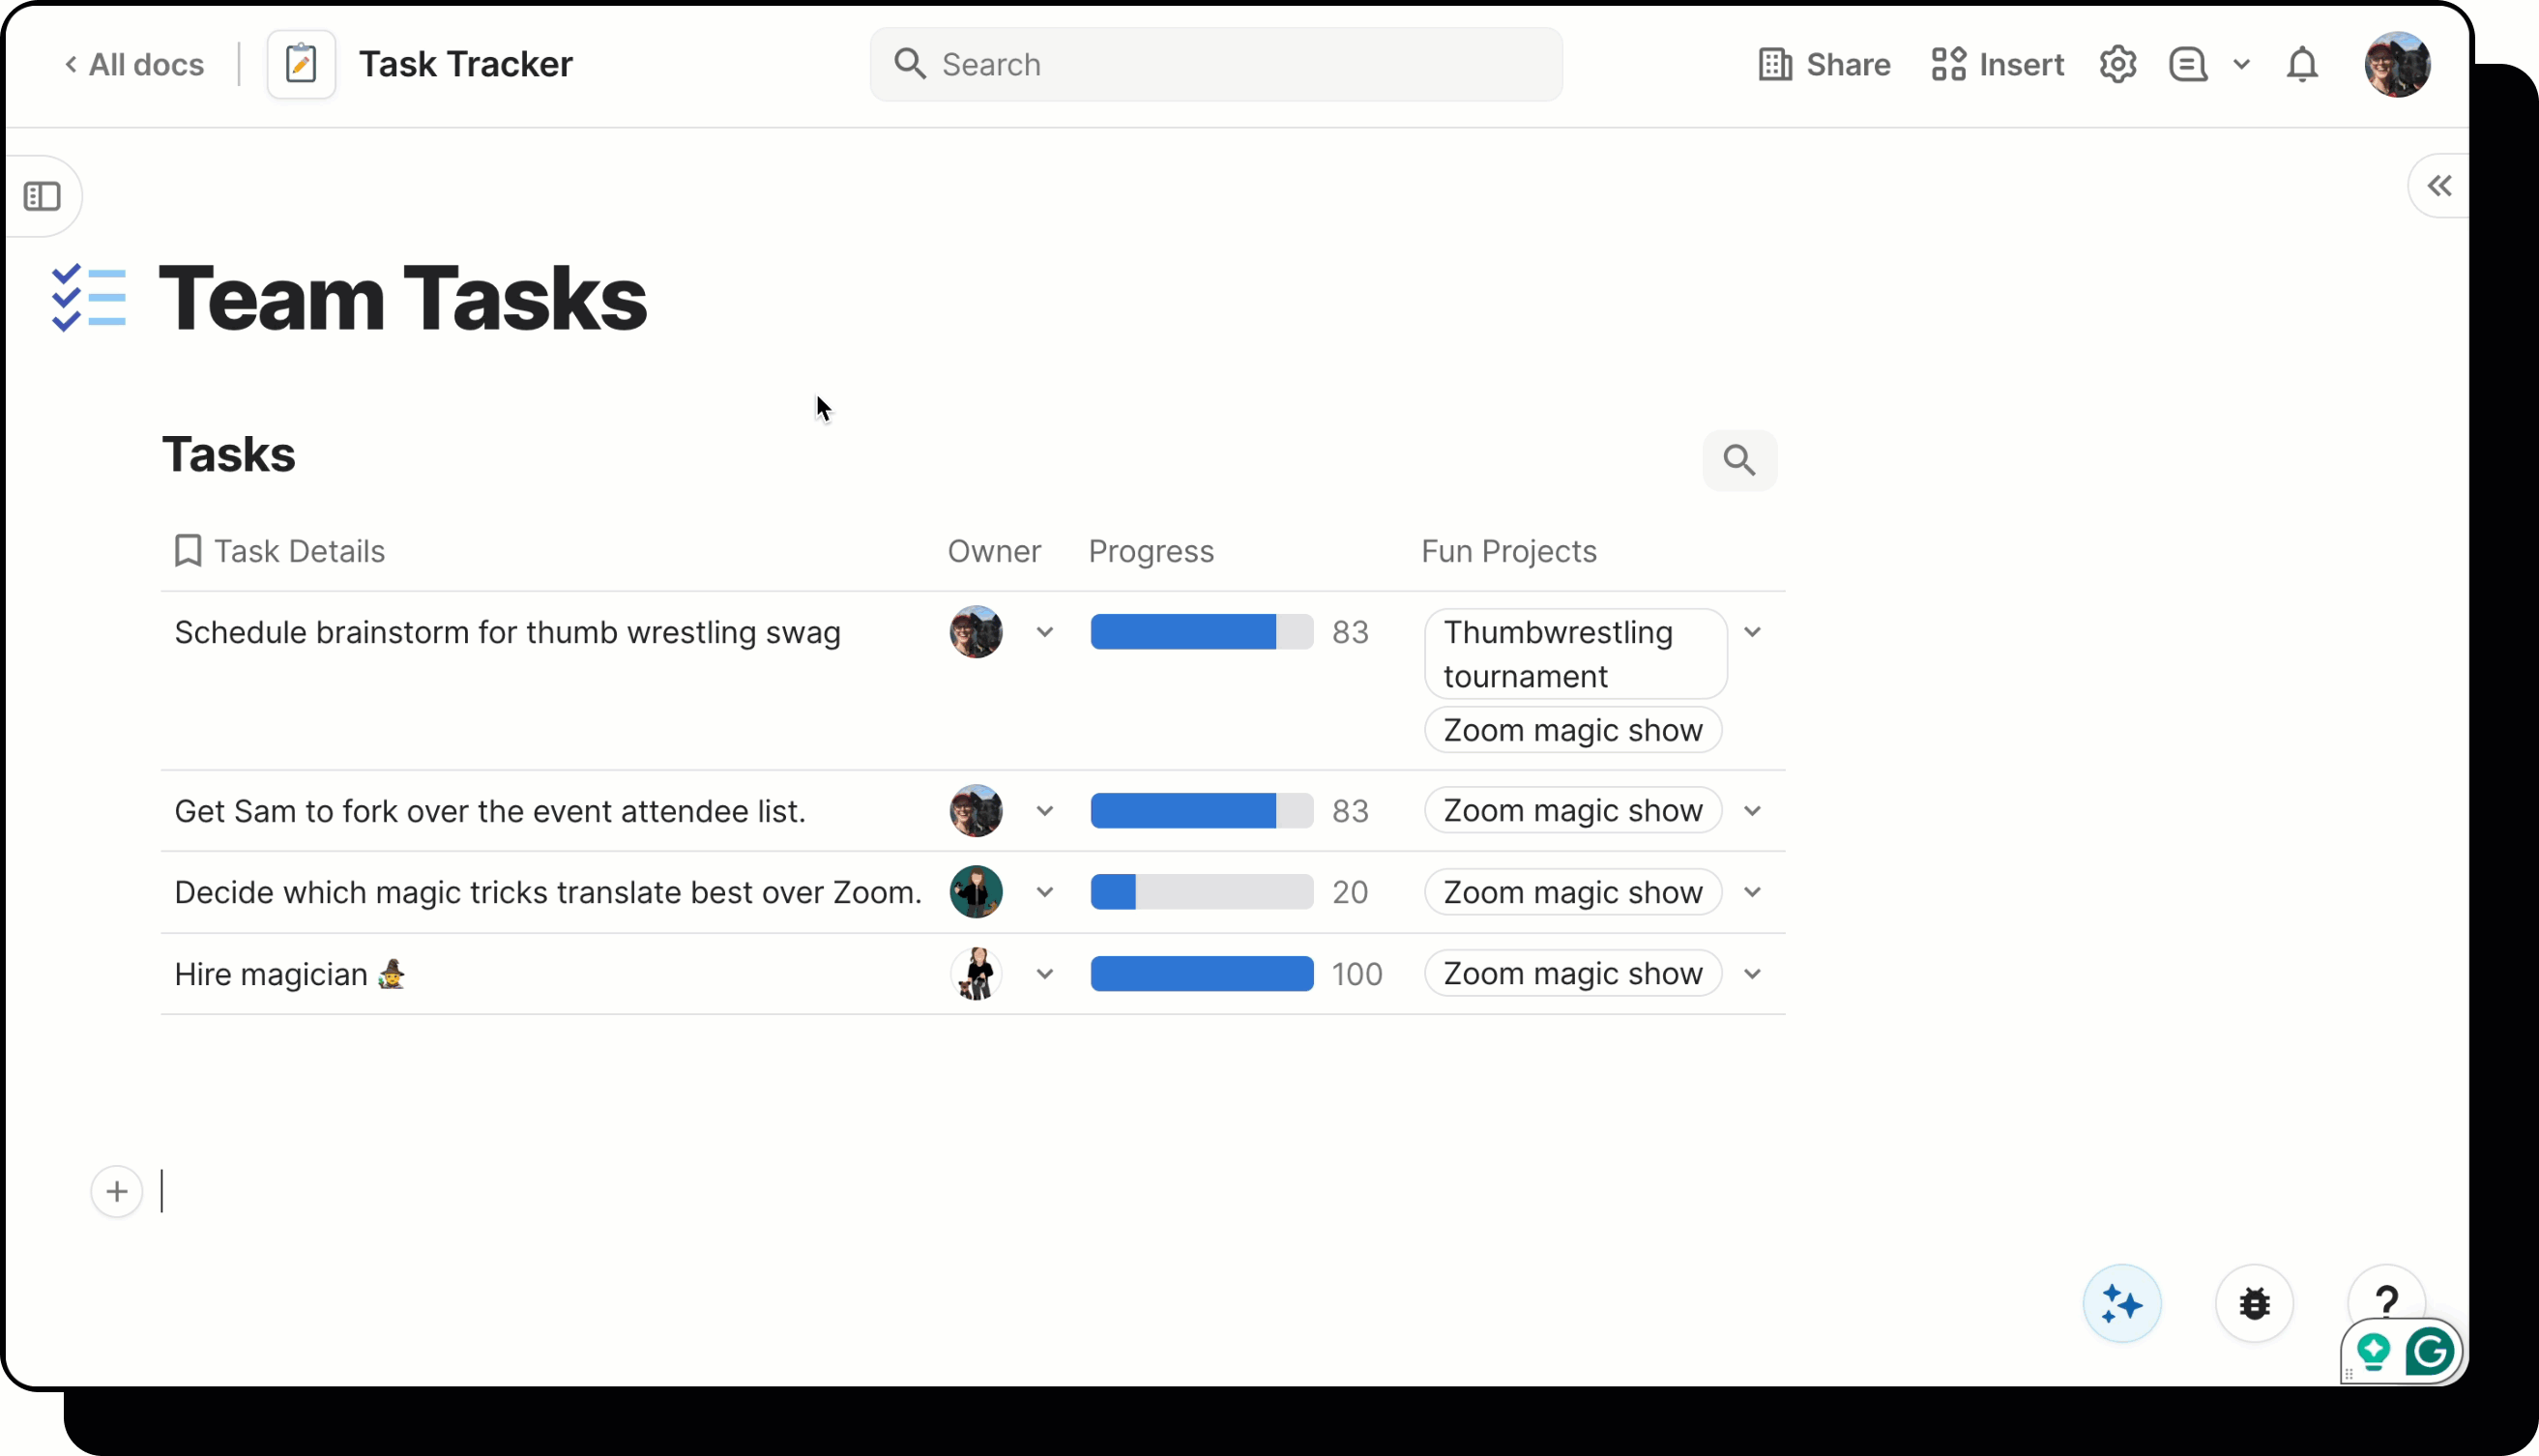Viewport: 2539px width, 1456px height.
Task: Click the Share button
Action: tap(1824, 65)
